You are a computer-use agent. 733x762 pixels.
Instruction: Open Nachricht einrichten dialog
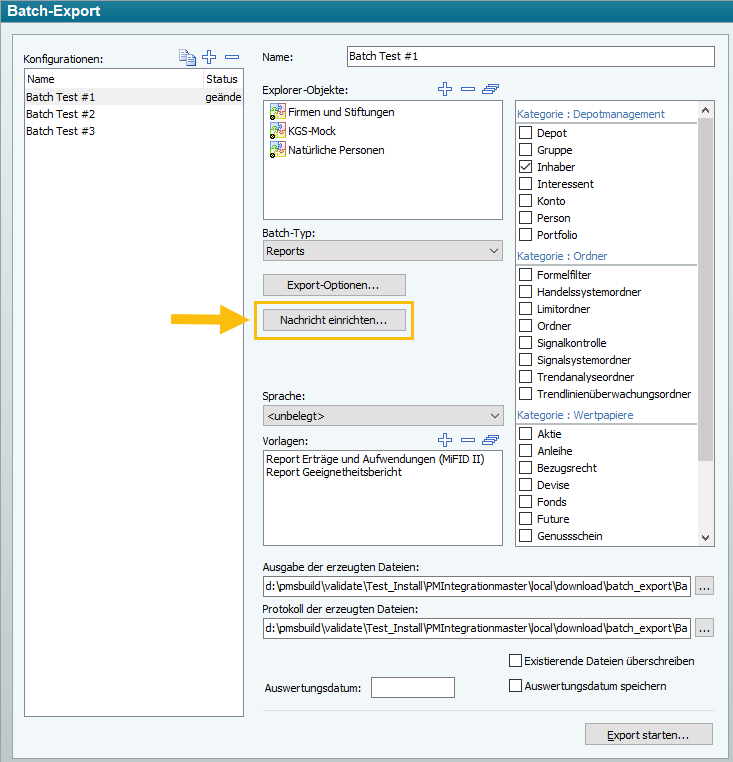click(334, 320)
